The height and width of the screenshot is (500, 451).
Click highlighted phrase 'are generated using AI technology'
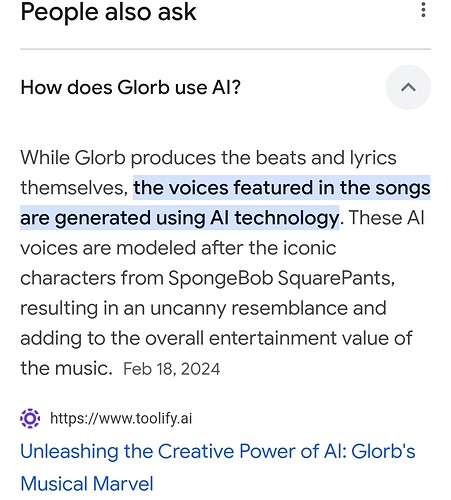pyautogui.click(x=180, y=218)
